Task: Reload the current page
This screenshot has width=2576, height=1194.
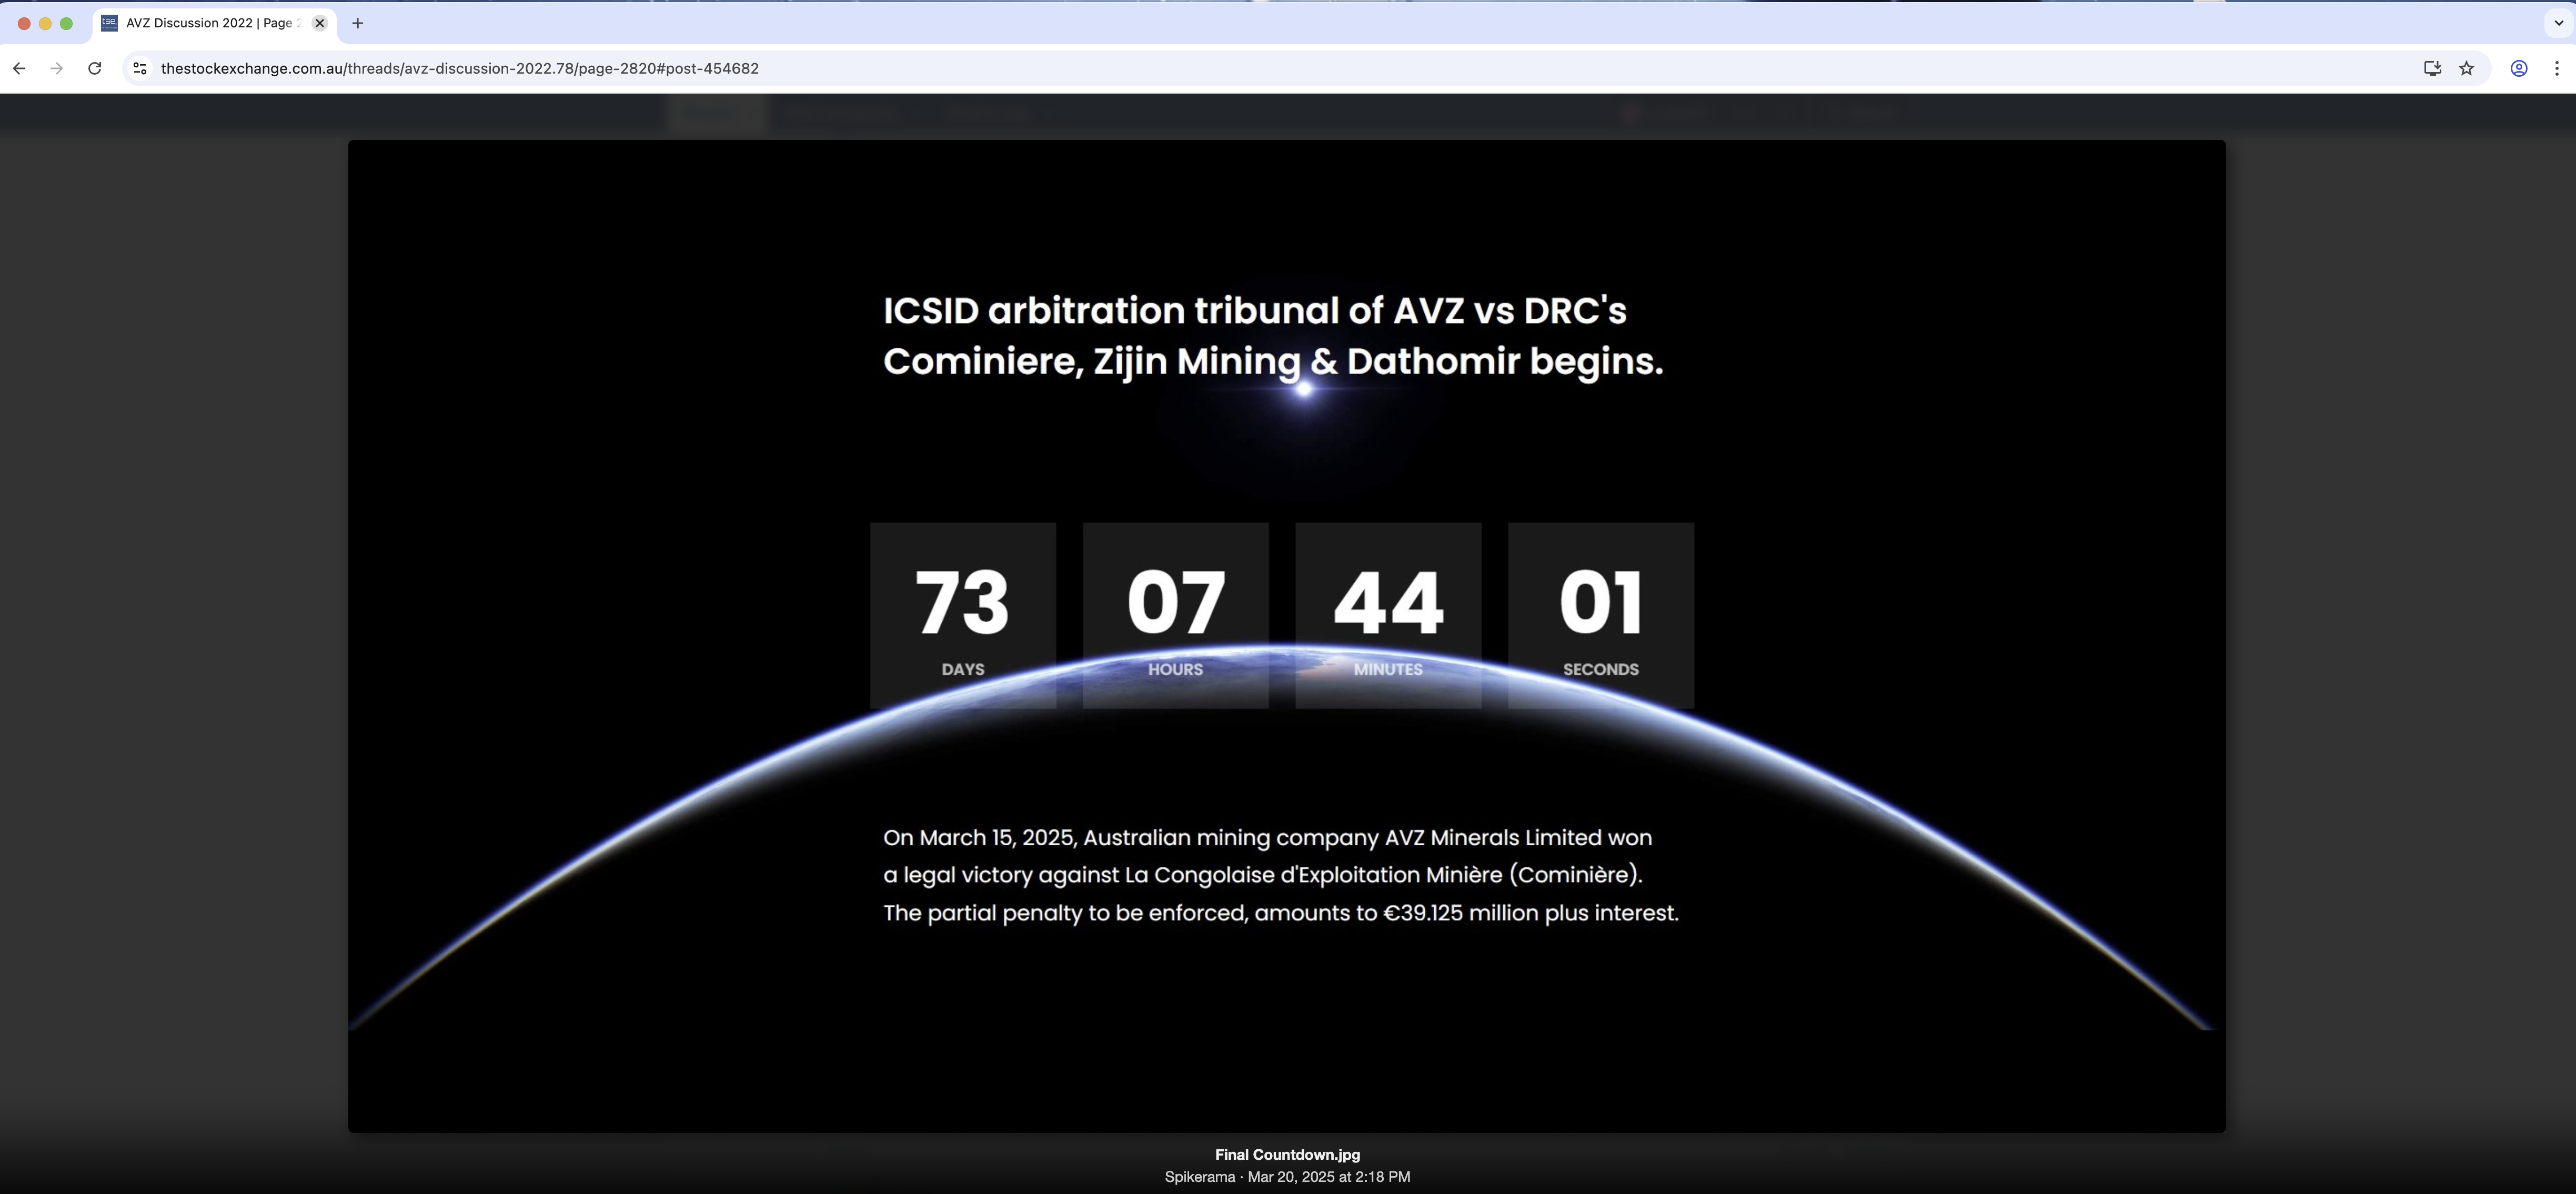Action: tap(94, 68)
